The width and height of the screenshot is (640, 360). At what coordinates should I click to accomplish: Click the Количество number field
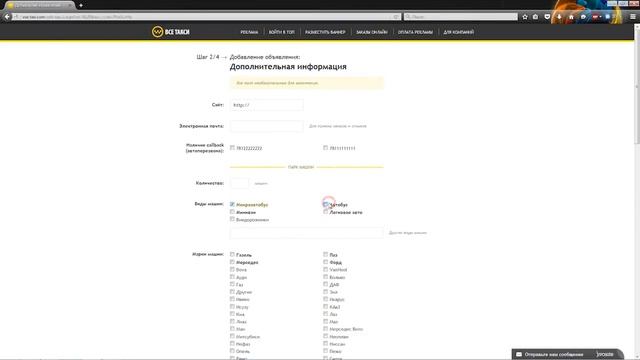240,183
